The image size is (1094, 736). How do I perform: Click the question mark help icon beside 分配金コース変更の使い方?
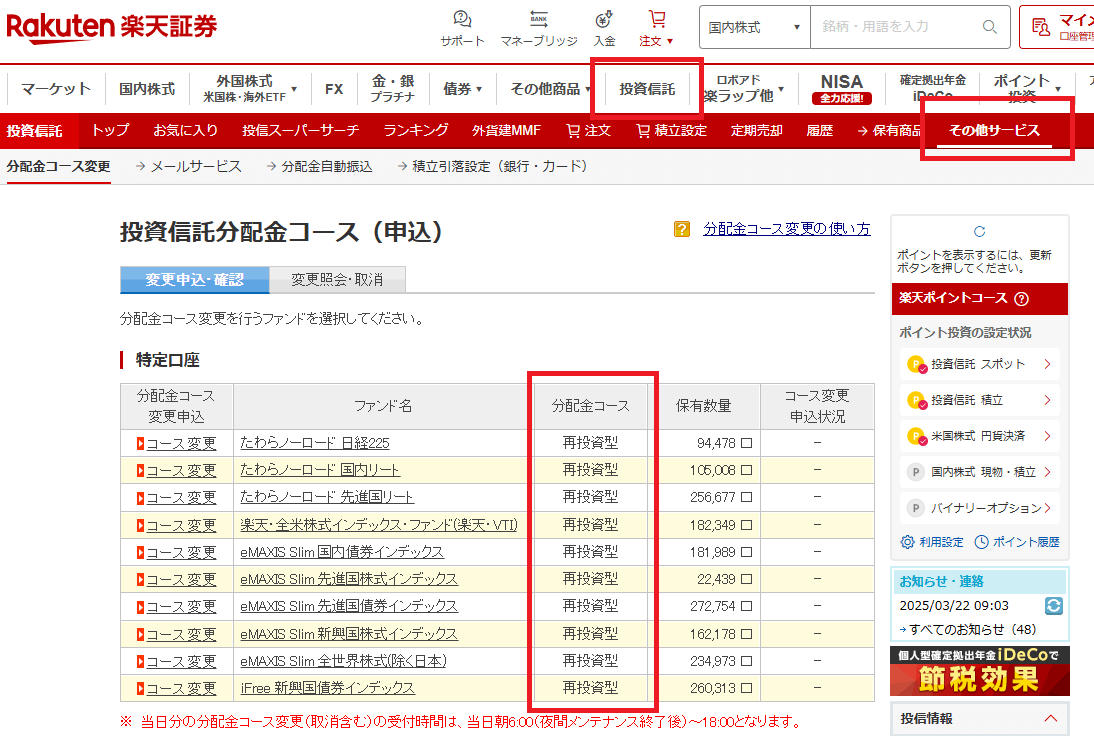click(x=682, y=229)
